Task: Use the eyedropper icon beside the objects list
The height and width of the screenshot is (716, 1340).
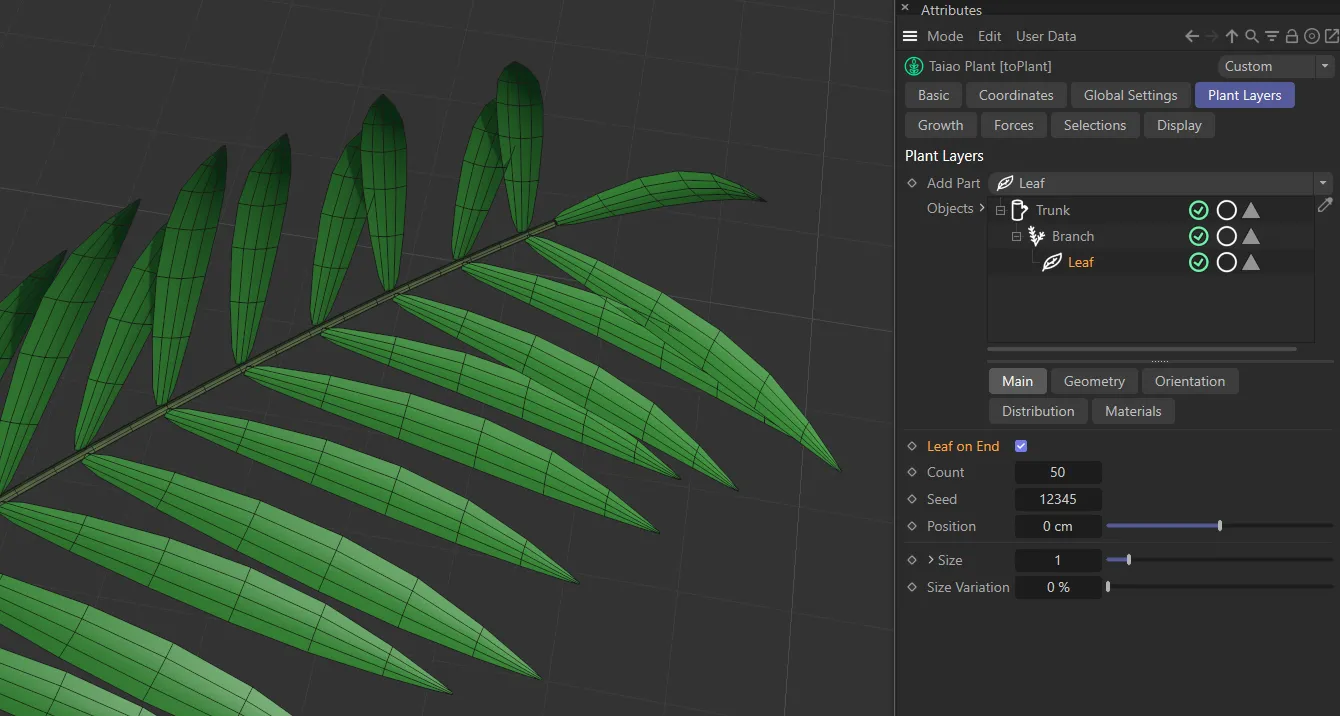Action: pos(1325,206)
